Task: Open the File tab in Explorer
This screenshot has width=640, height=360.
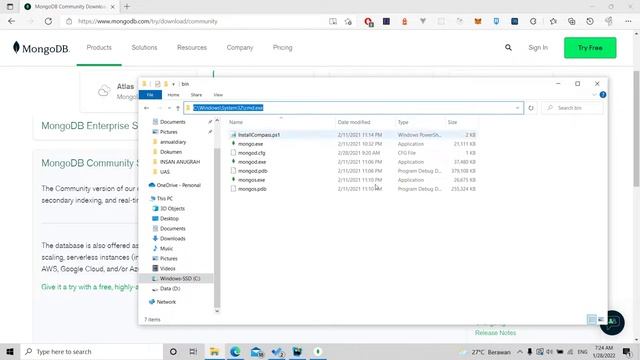Action: (150, 95)
